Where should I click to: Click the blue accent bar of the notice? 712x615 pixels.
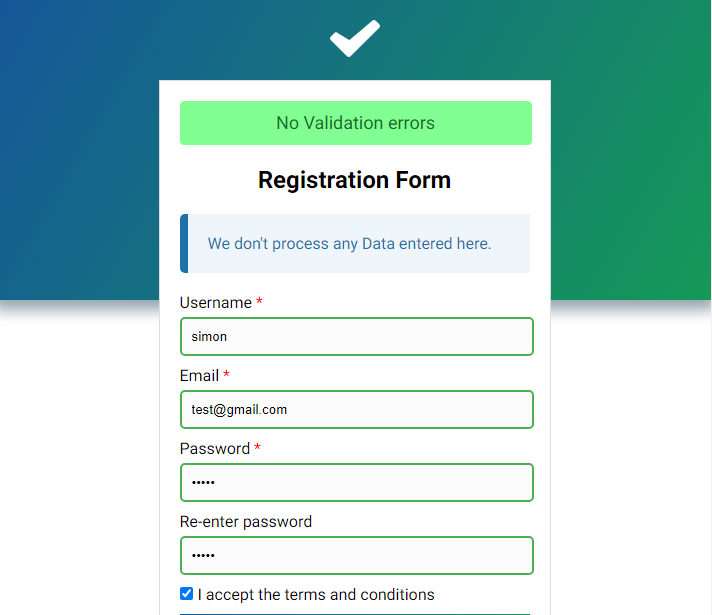tap(184, 243)
